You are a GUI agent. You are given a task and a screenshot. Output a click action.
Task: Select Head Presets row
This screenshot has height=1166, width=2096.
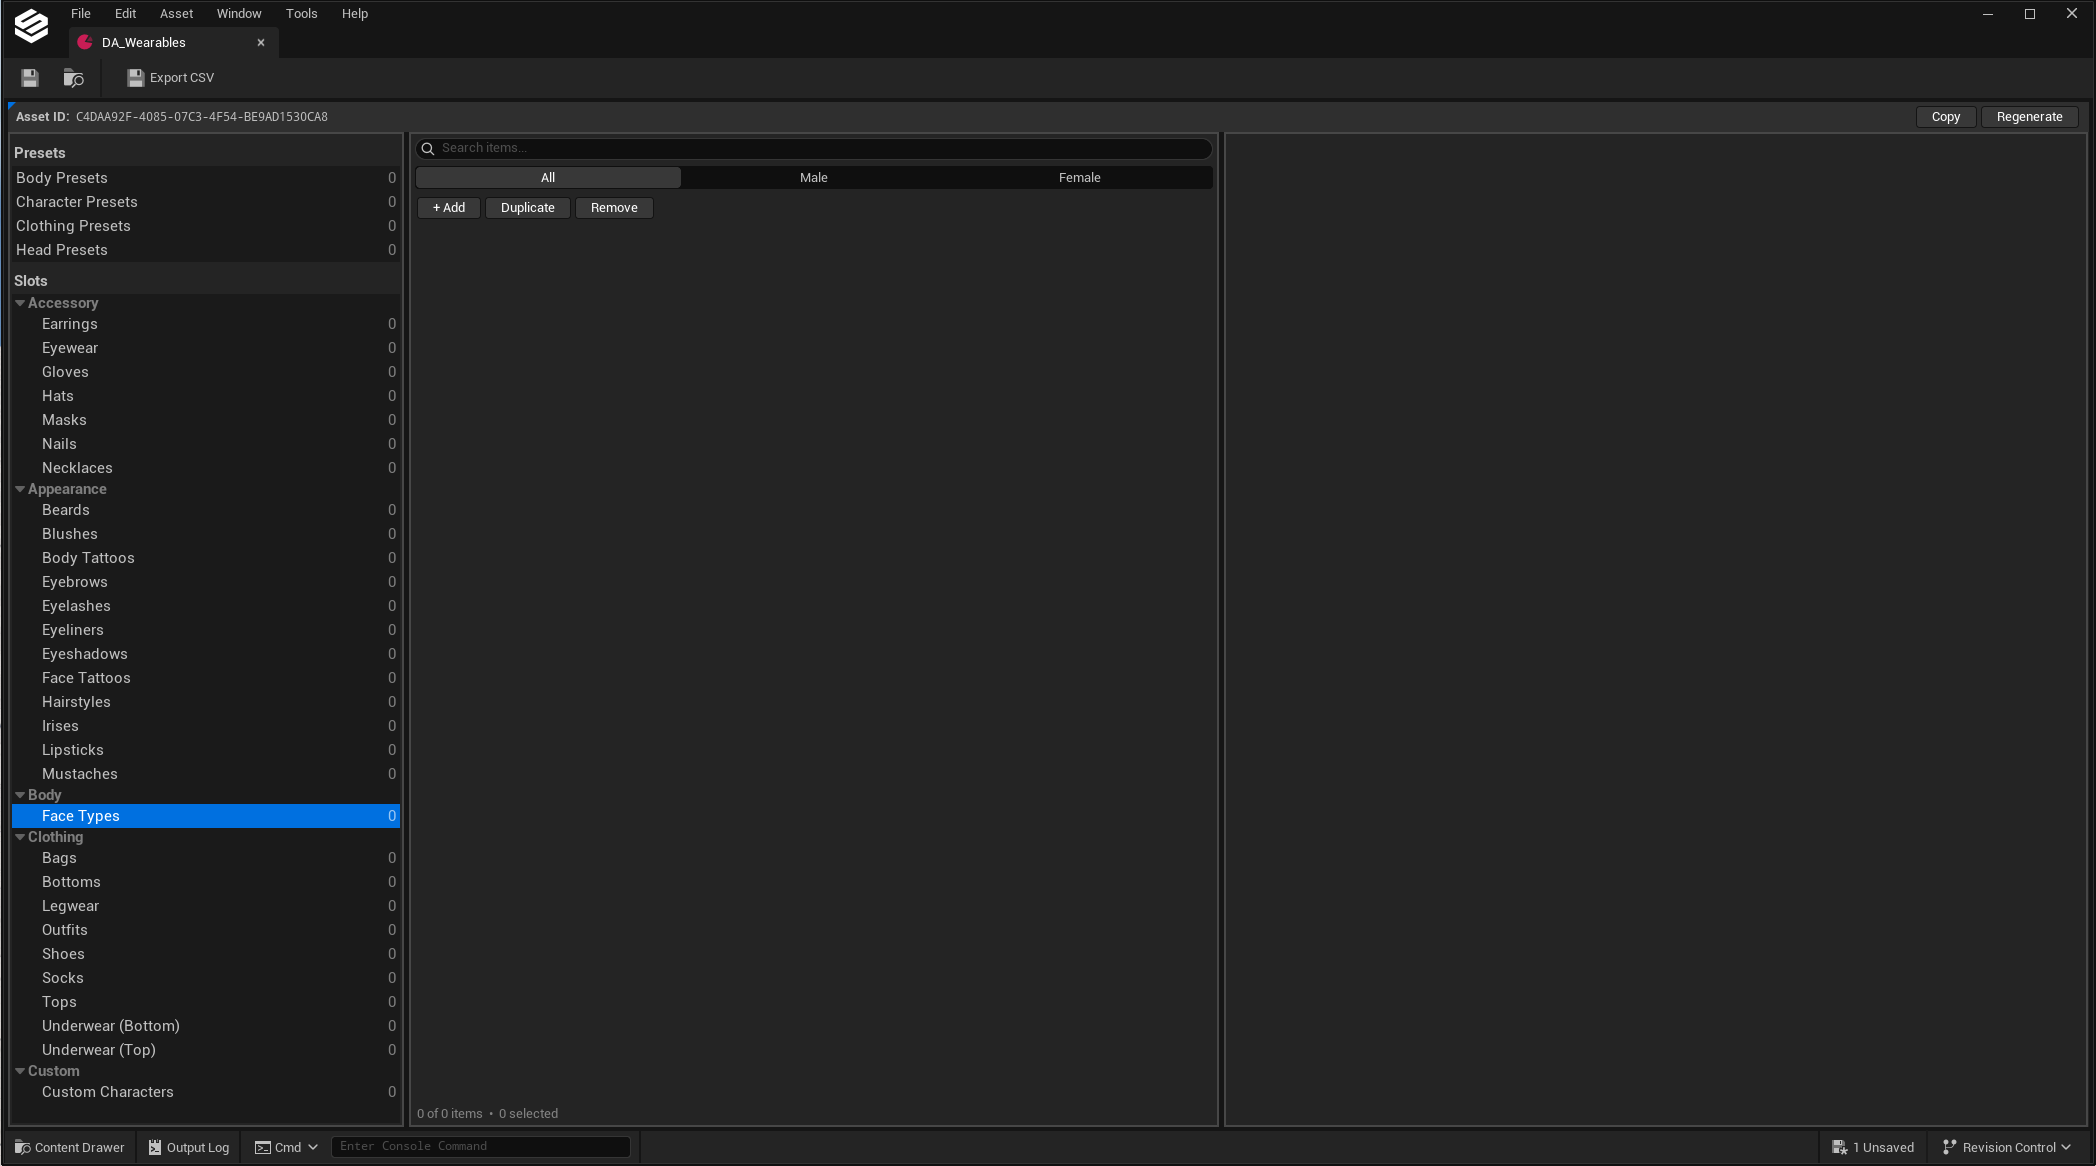pyautogui.click(x=206, y=250)
